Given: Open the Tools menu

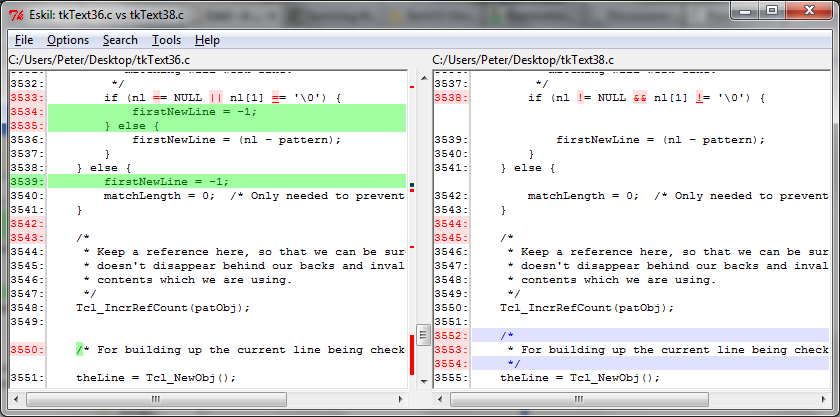Looking at the screenshot, I should pos(166,40).
